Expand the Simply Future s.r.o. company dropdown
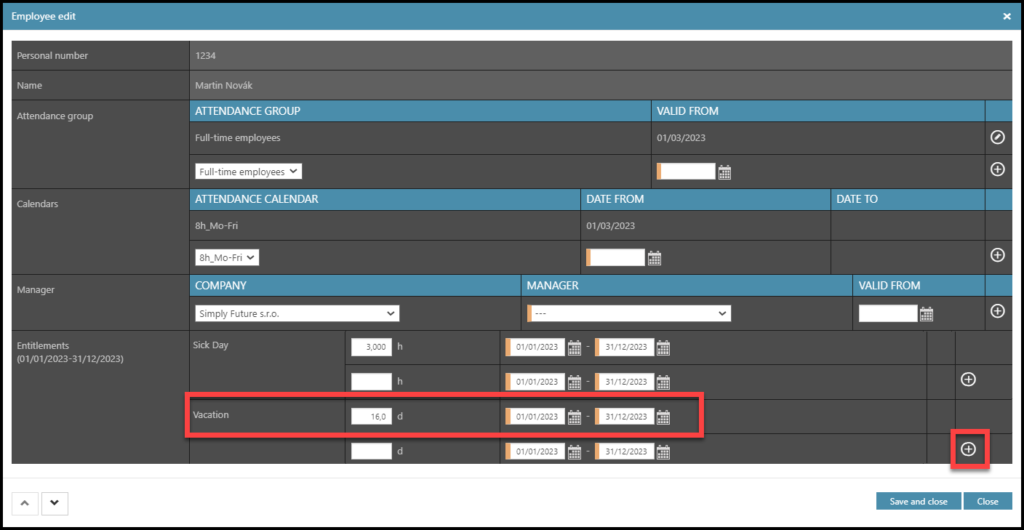The width and height of the screenshot is (1024, 530). (297, 314)
